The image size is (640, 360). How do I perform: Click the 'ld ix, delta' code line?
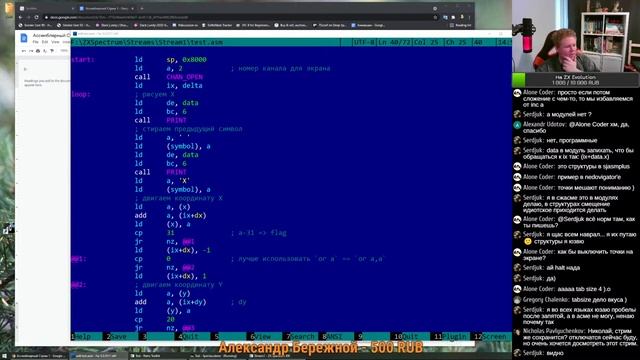(169, 86)
